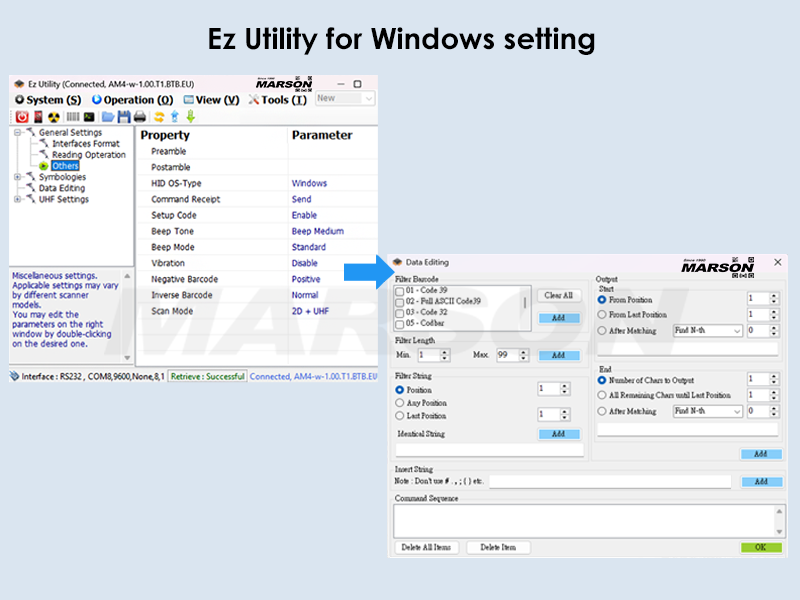800x600 pixels.
Task: Click the Data Editing window title icon
Action: coord(397,262)
